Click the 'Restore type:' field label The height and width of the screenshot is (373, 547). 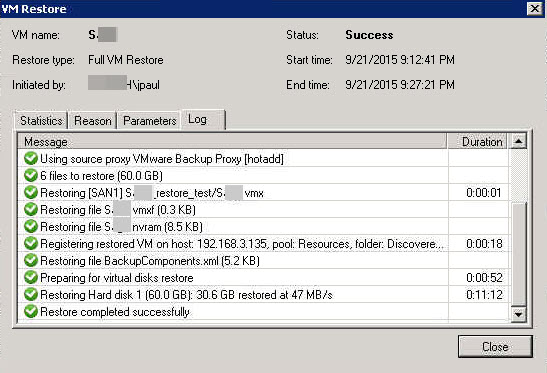(43, 60)
